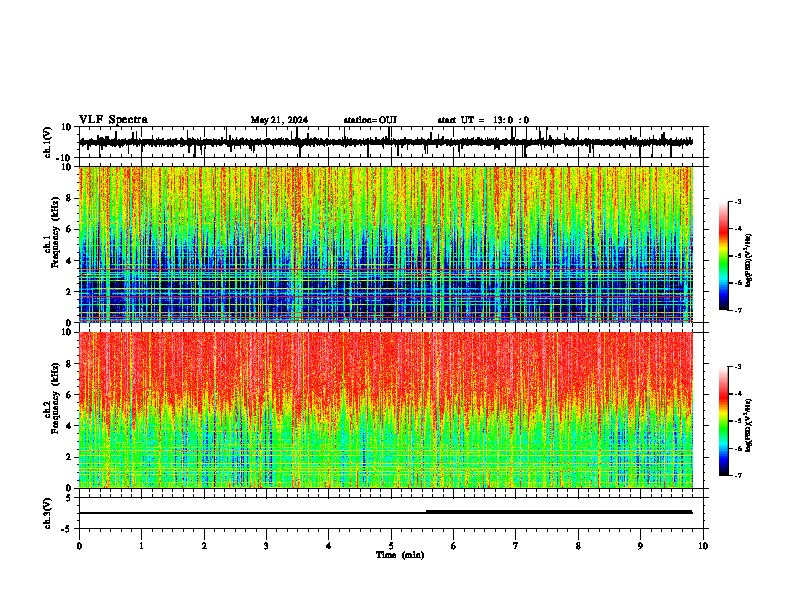Screen dimensions: 792x612
Task: Click the "ch.1 Frequency (kHz)" axis label
Action: coord(51,231)
